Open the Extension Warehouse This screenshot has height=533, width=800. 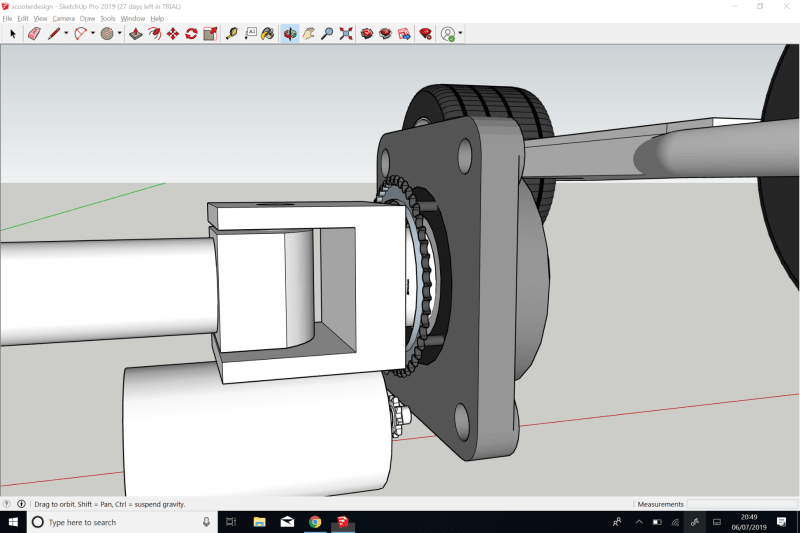pyautogui.click(x=386, y=34)
